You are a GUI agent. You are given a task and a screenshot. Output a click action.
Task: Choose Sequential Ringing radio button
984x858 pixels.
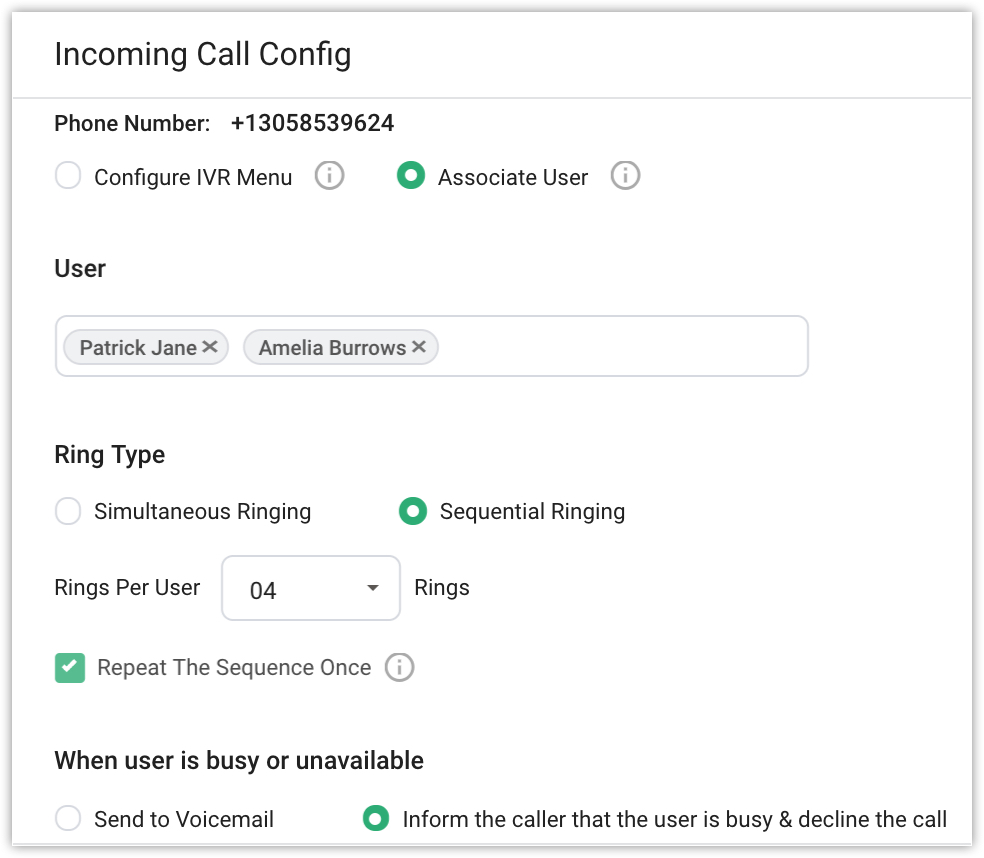412,512
